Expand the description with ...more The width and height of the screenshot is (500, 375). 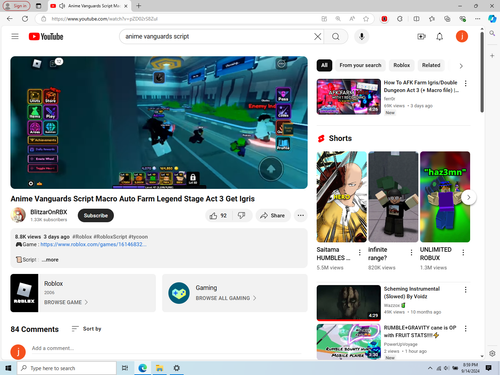[50, 260]
